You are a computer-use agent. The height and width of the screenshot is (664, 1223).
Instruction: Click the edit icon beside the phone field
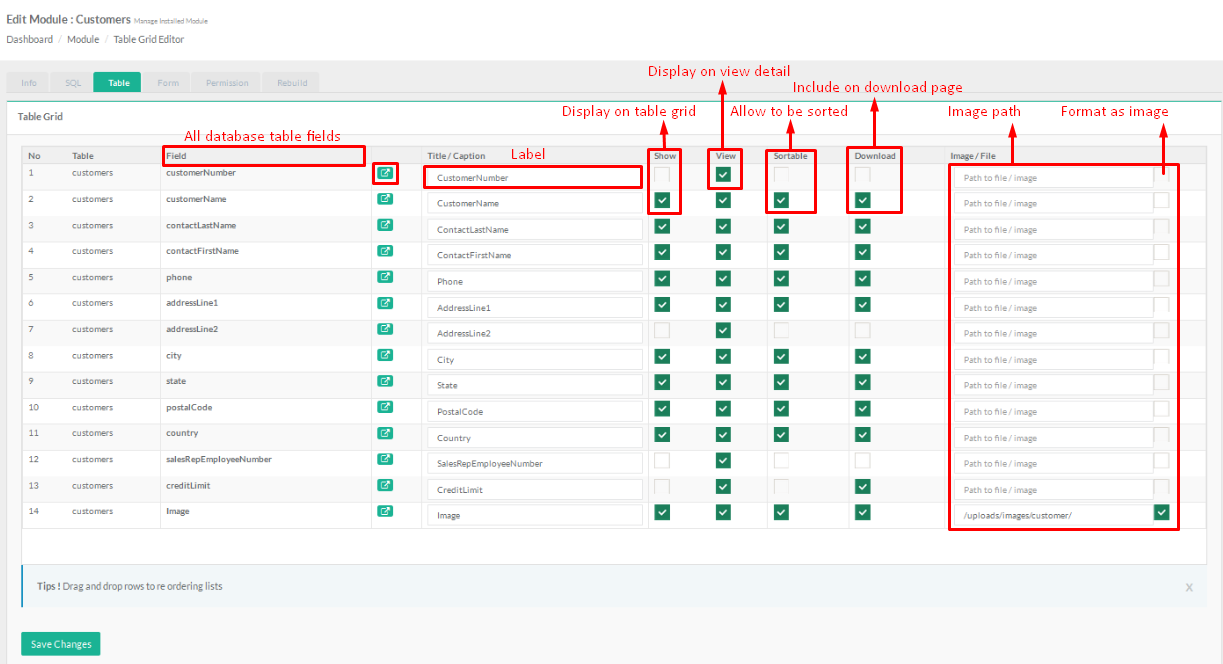pos(385,277)
